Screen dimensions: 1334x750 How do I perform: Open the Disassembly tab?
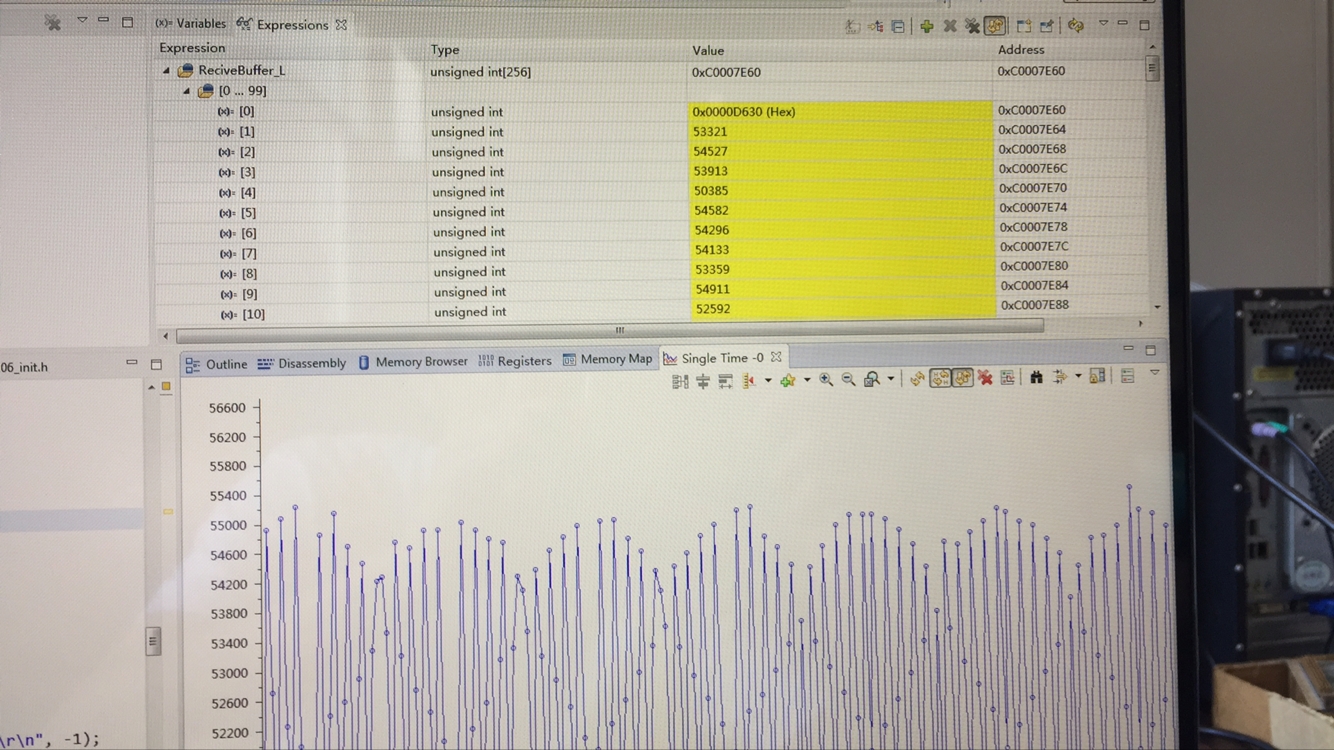point(301,363)
